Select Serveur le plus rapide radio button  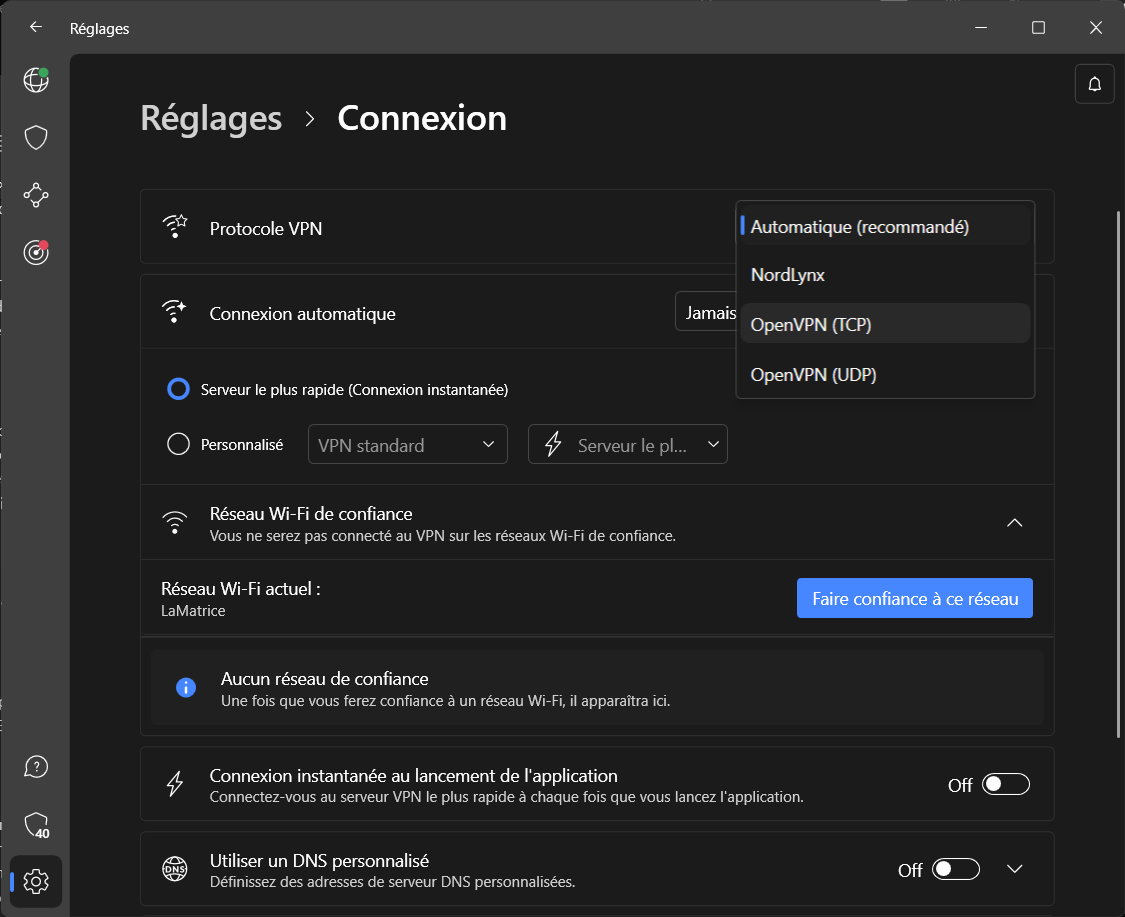(x=179, y=389)
